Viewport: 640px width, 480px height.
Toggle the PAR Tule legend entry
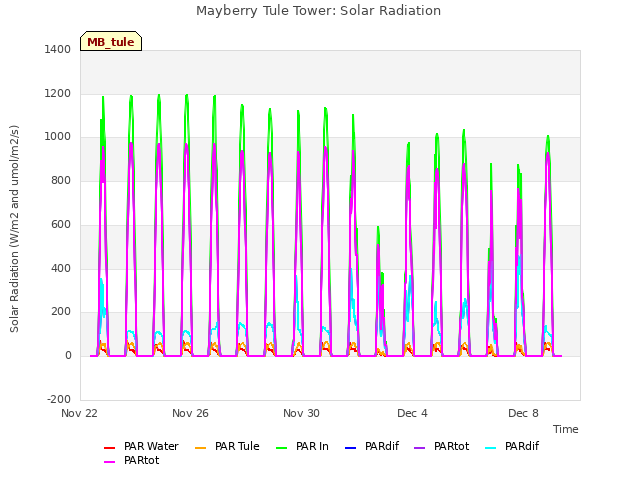pos(227,447)
